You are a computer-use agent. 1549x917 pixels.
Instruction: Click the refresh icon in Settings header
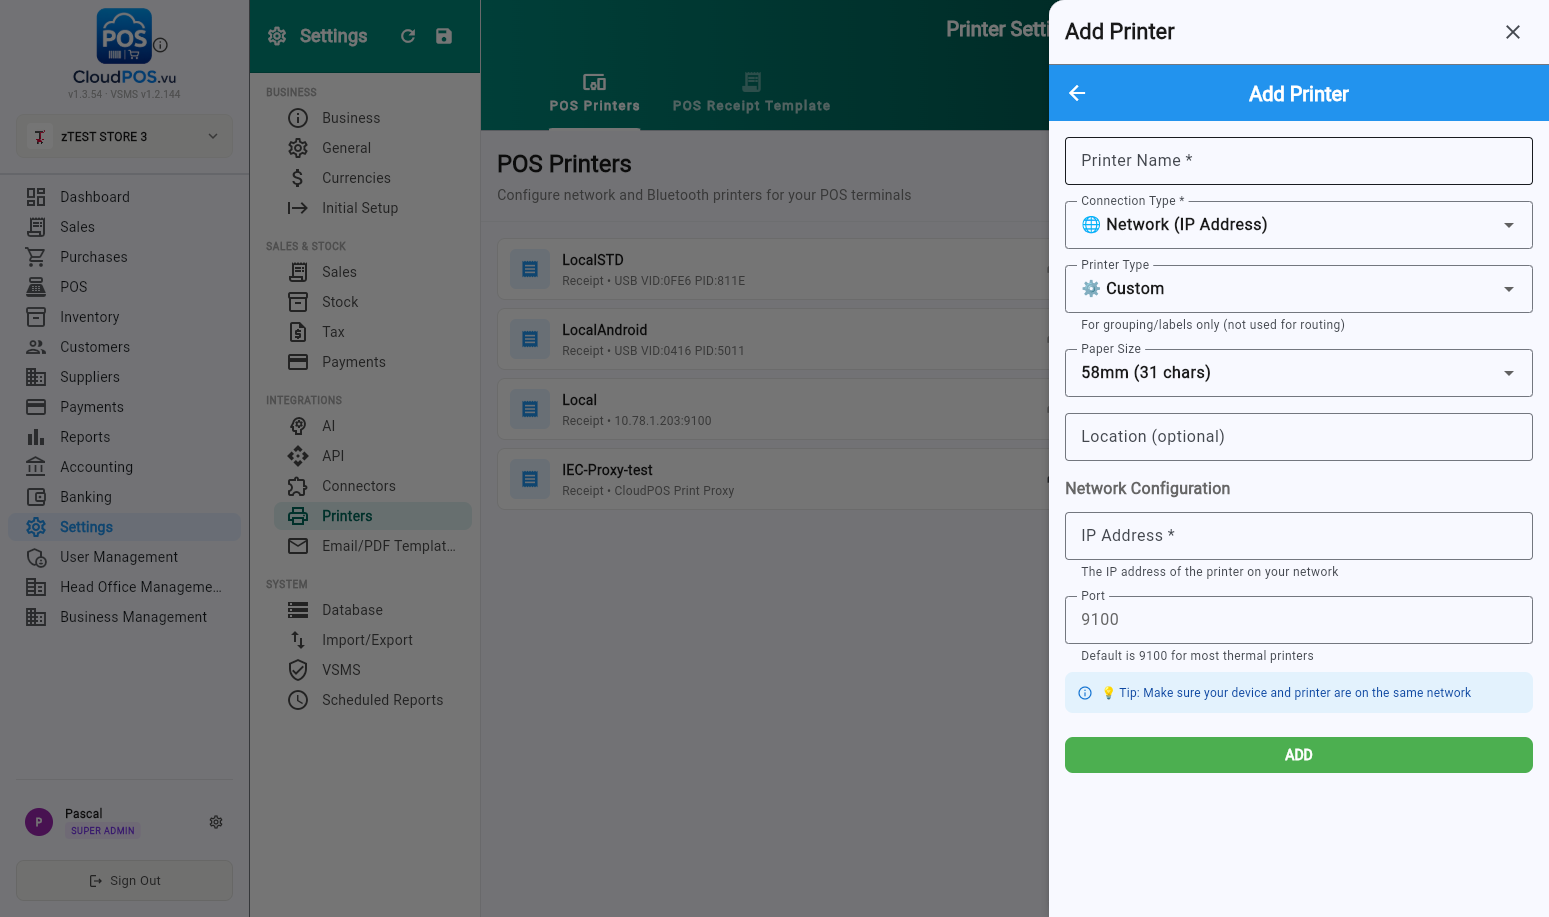pos(408,36)
